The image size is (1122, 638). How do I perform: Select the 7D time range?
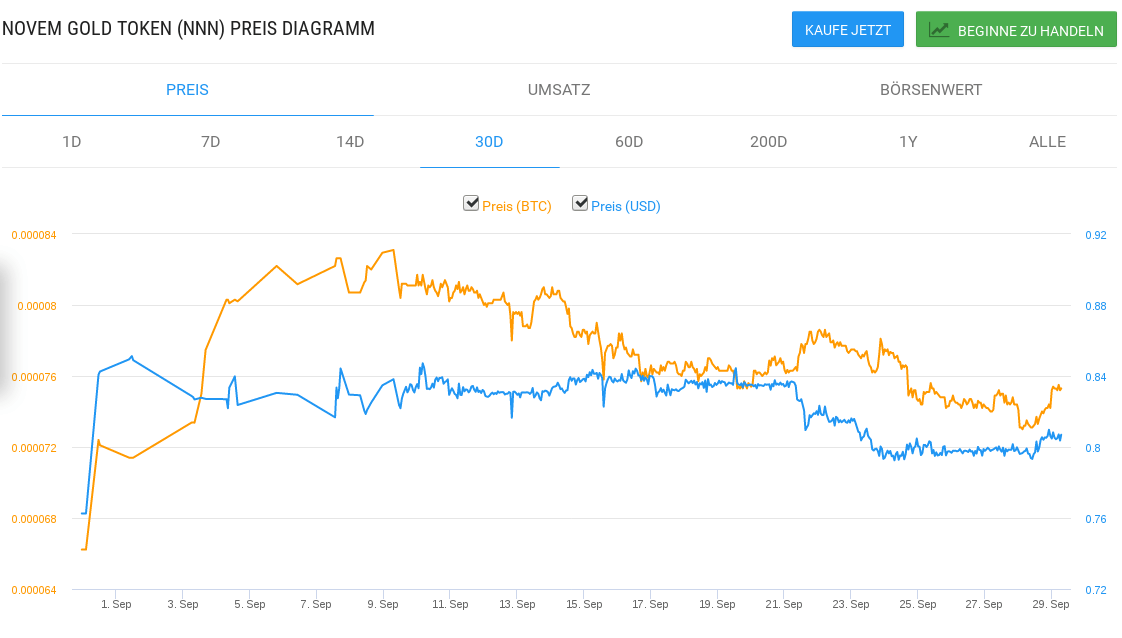tap(210, 142)
